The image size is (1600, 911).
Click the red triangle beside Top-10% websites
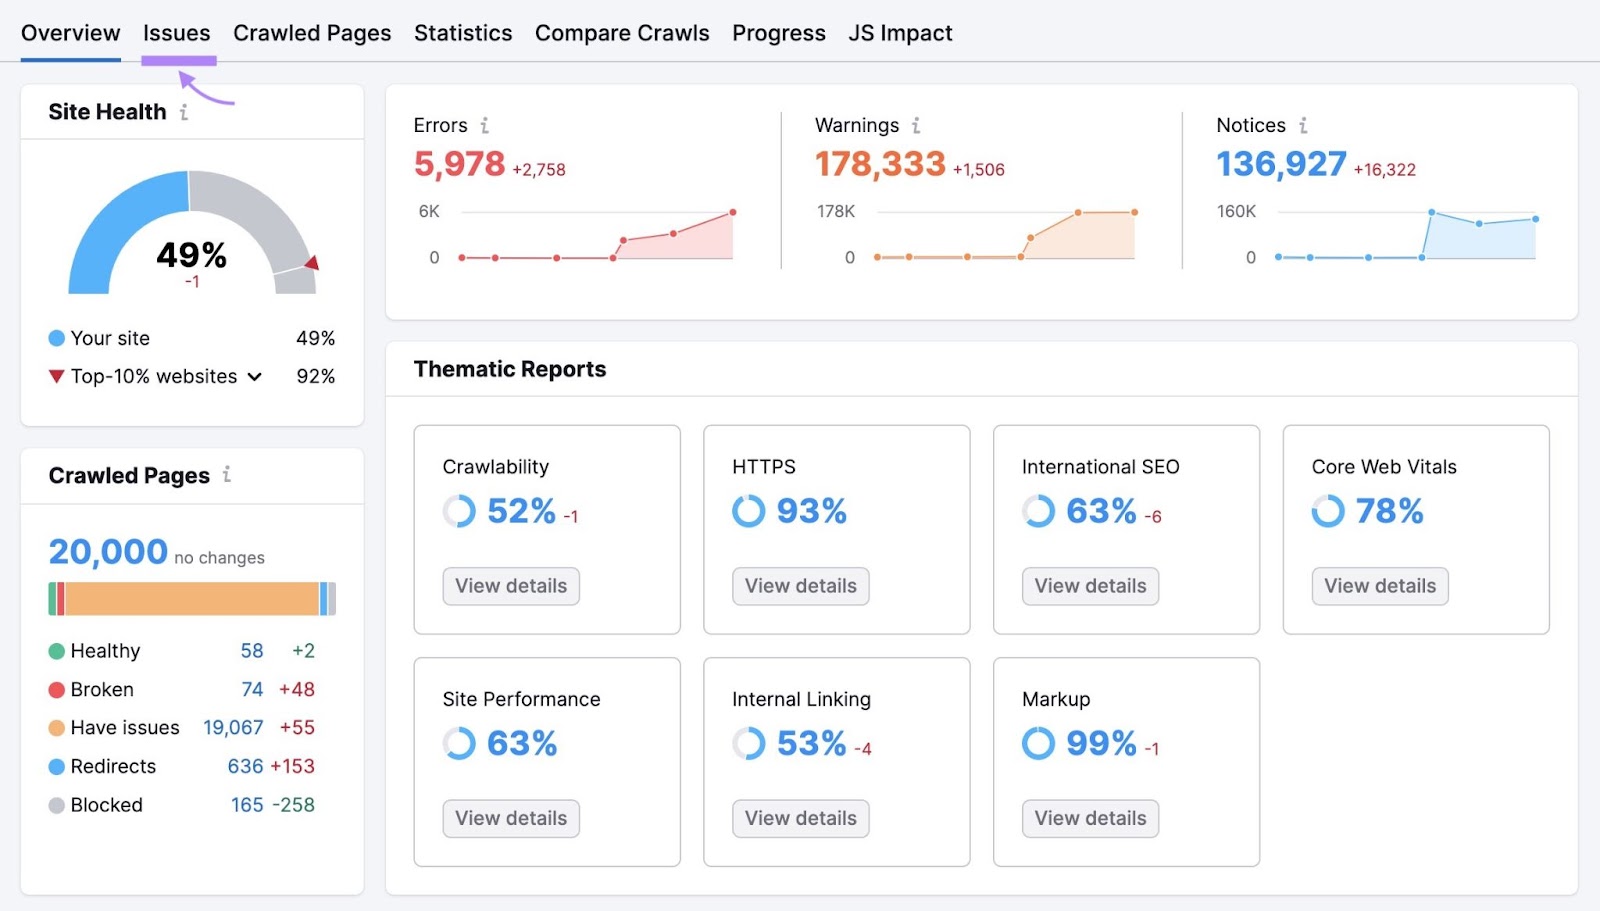[55, 377]
